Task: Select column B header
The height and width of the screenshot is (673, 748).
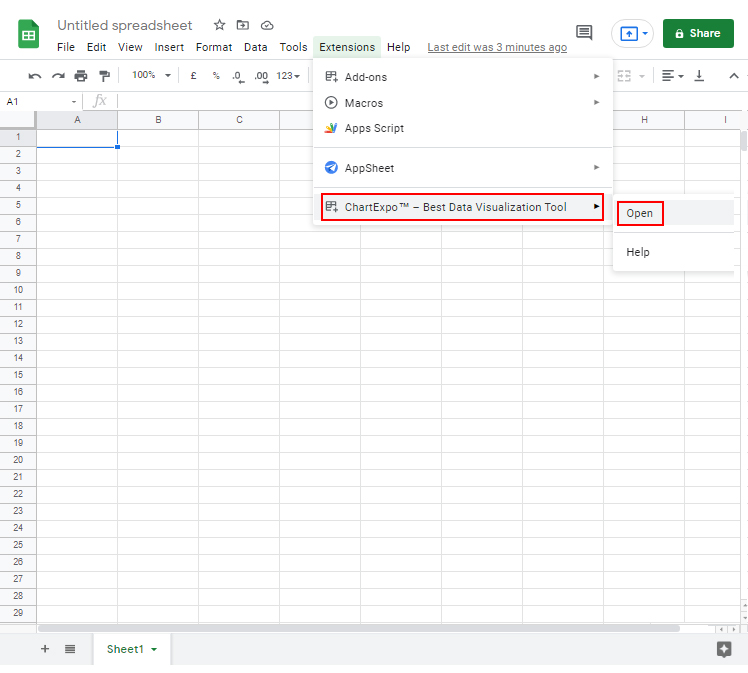Action: (x=158, y=120)
